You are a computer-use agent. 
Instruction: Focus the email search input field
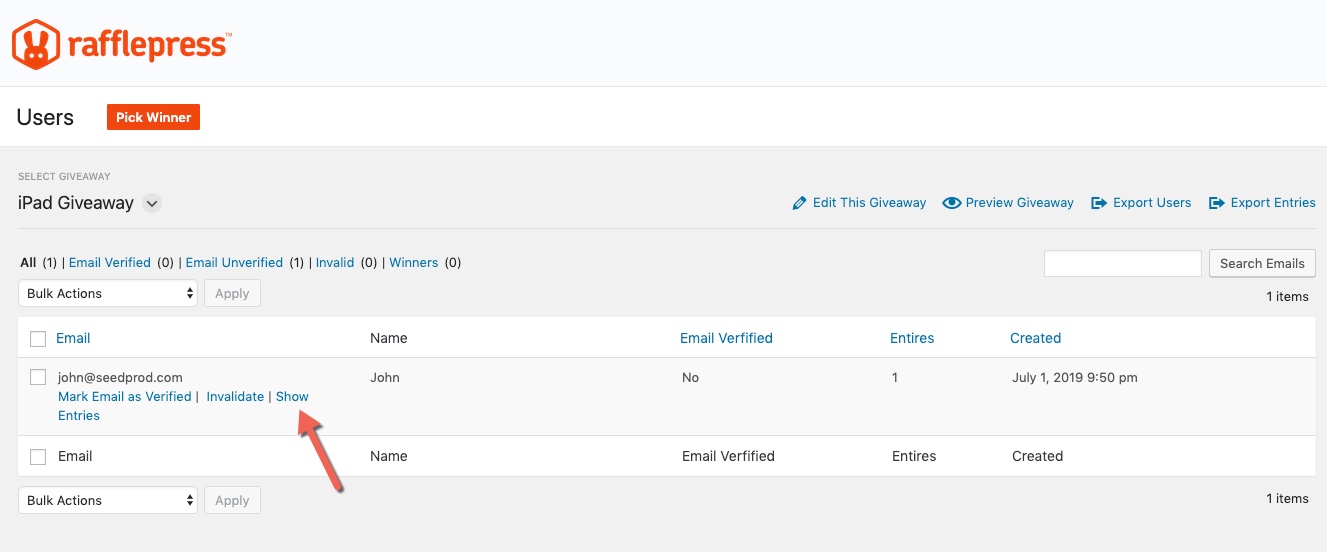1123,263
